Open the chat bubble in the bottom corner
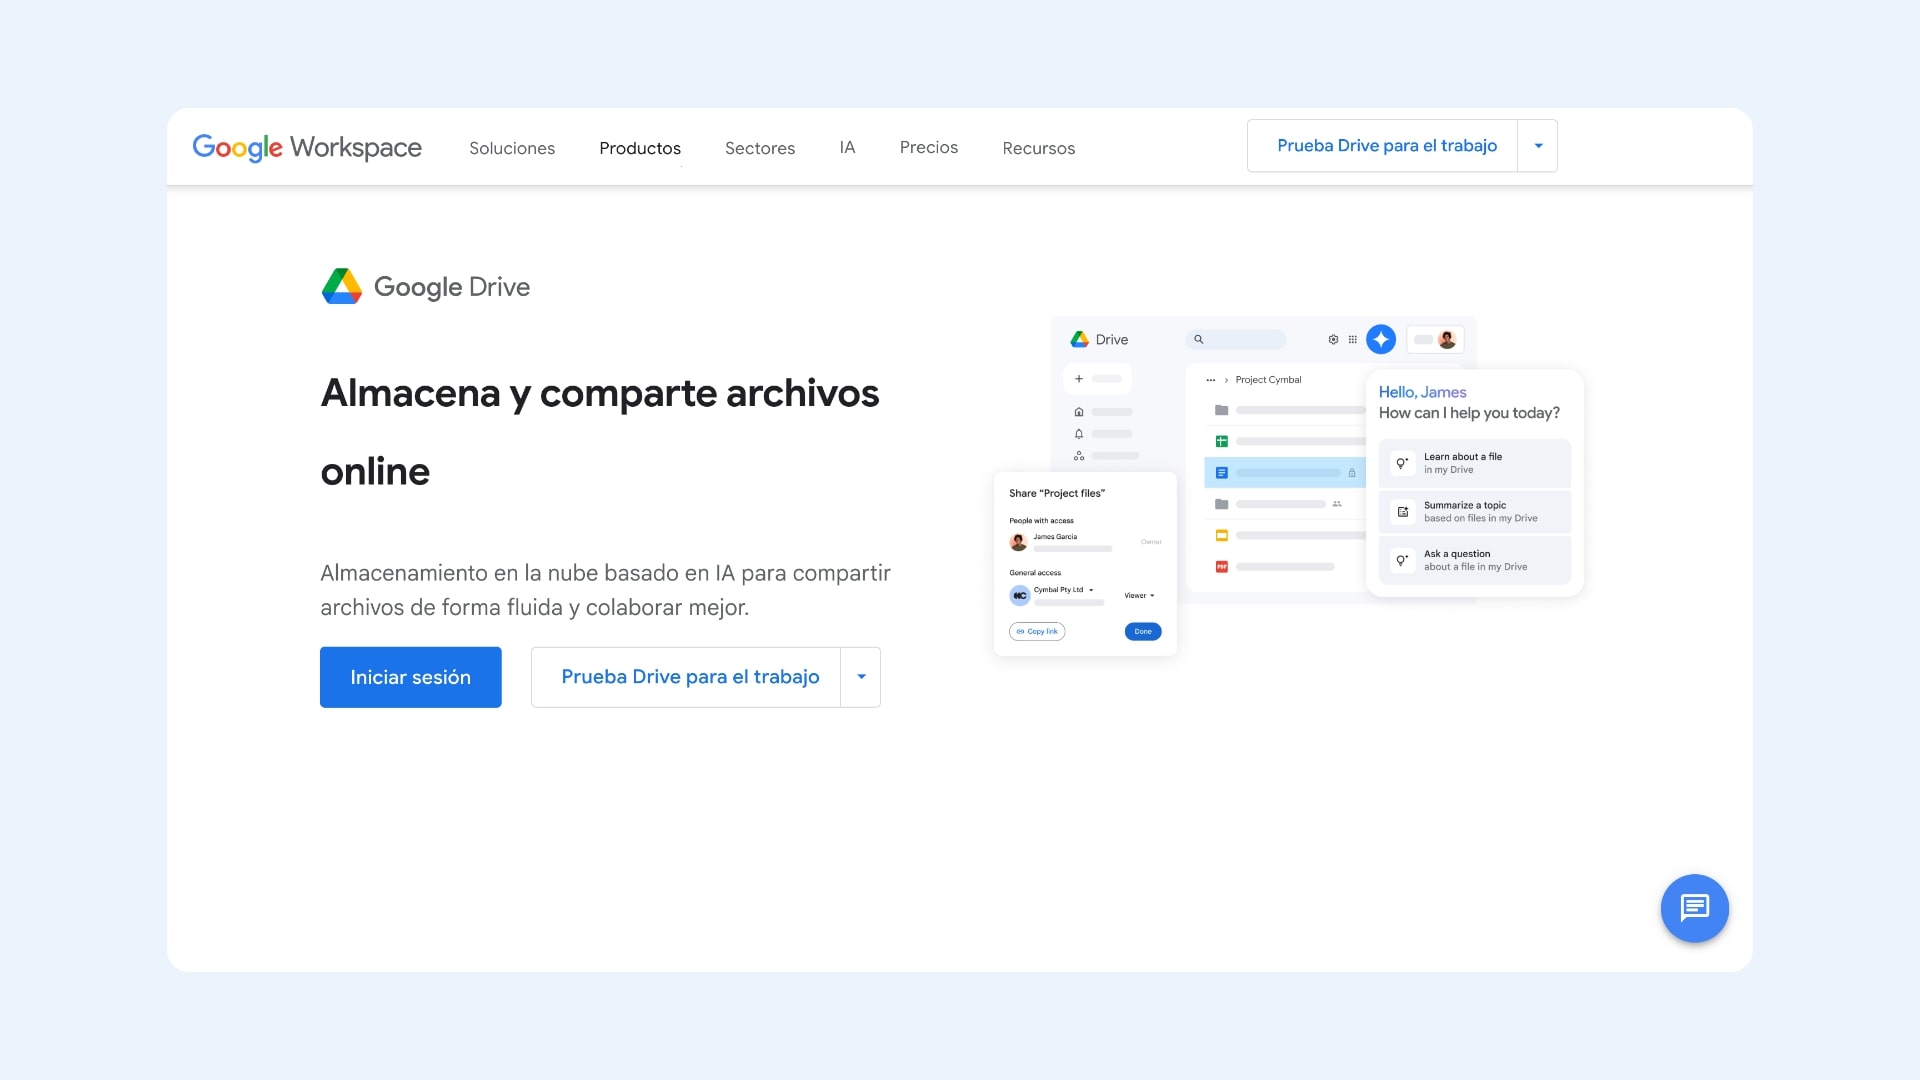 tap(1694, 908)
